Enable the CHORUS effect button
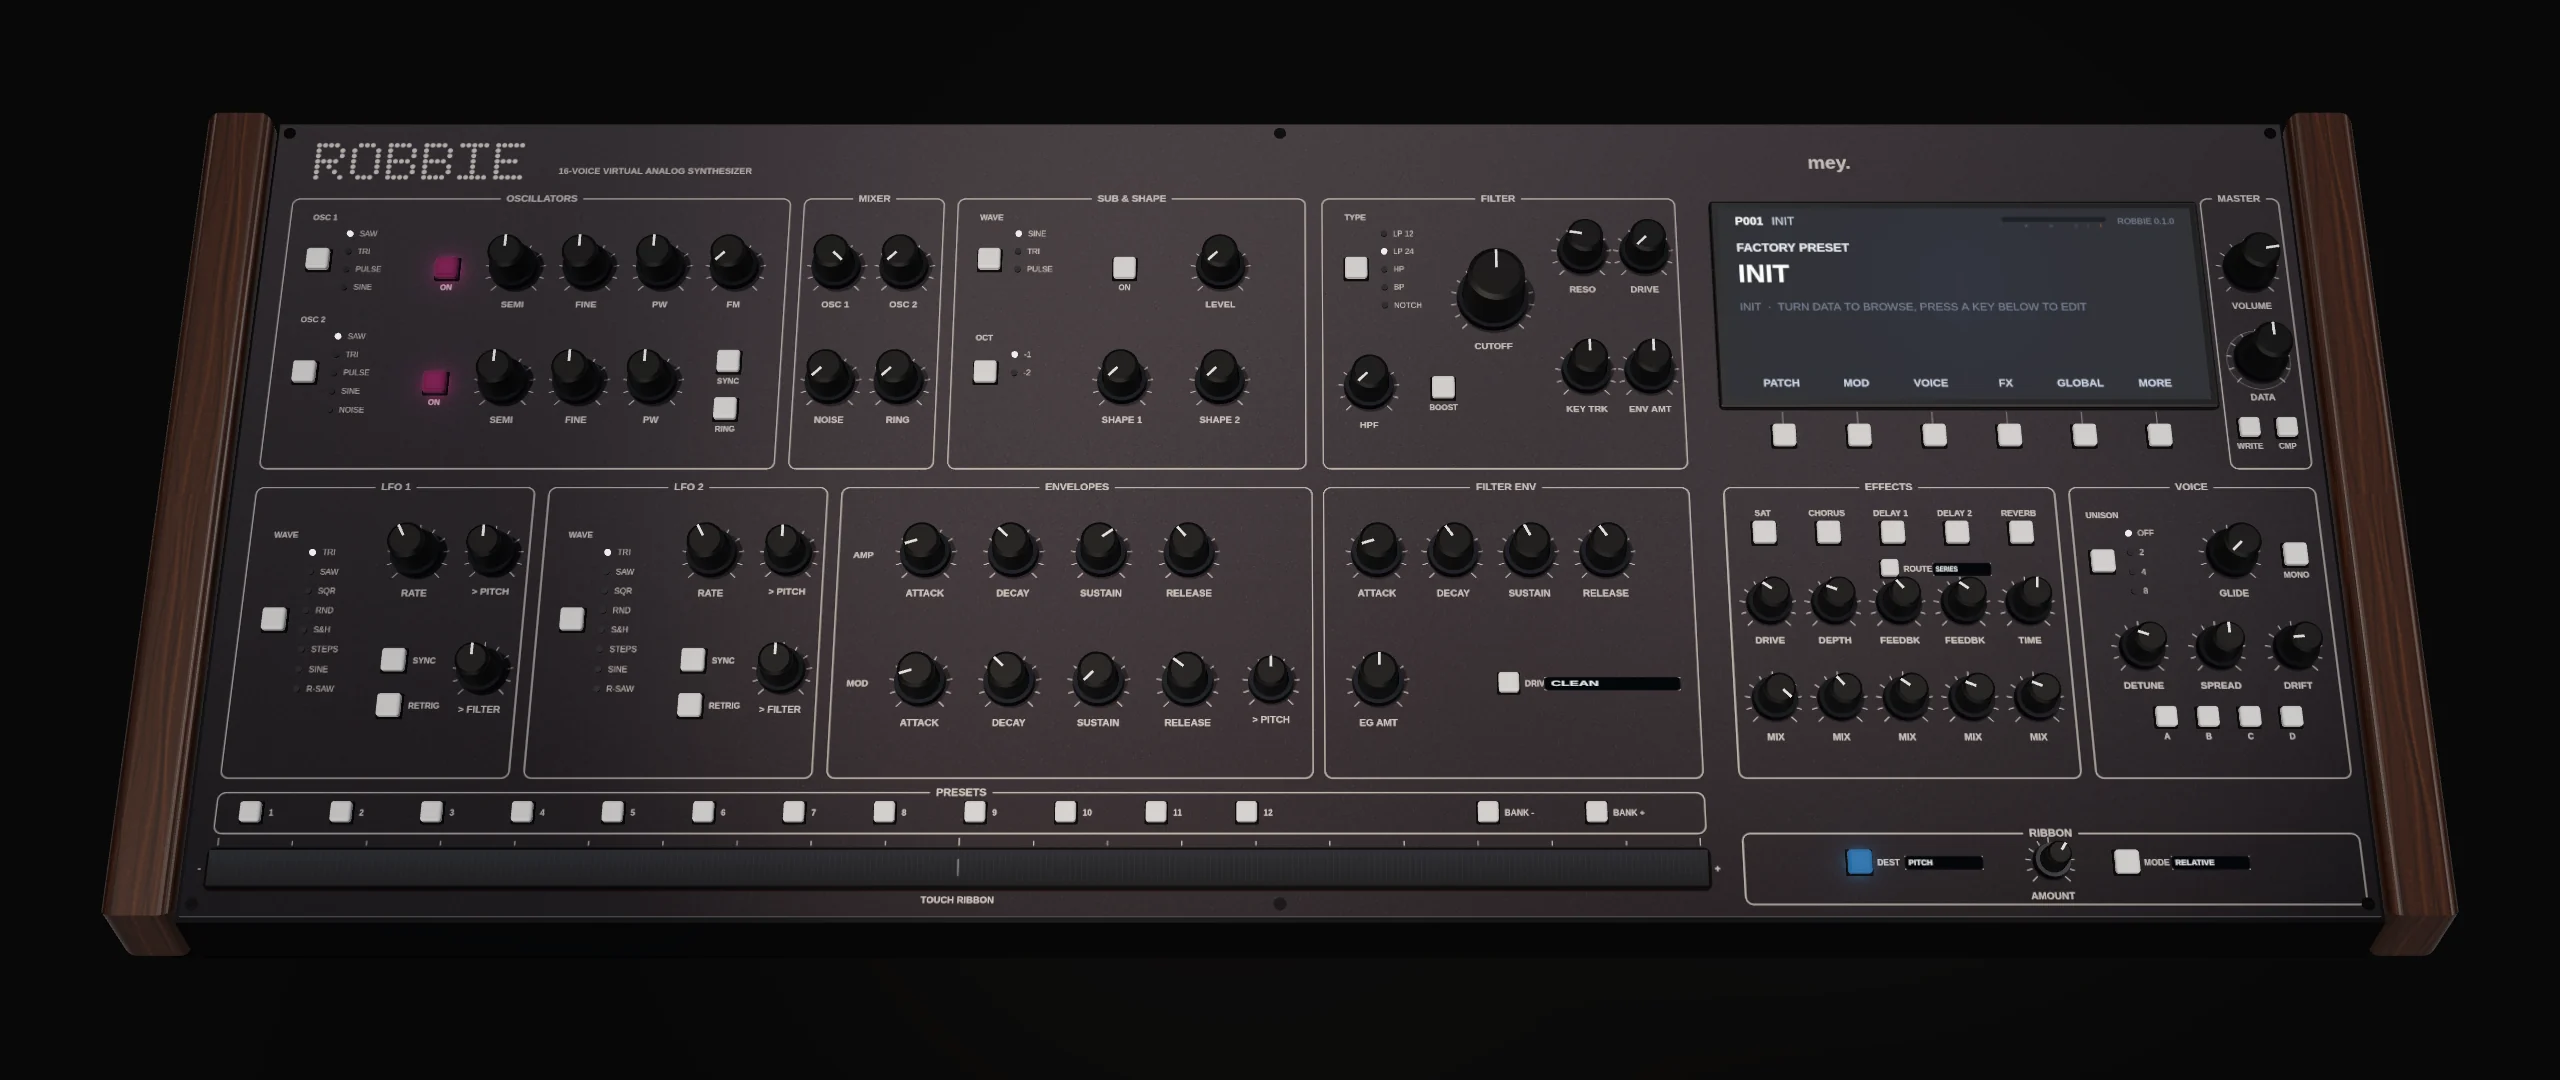This screenshot has width=2560, height=1080. (x=1828, y=532)
